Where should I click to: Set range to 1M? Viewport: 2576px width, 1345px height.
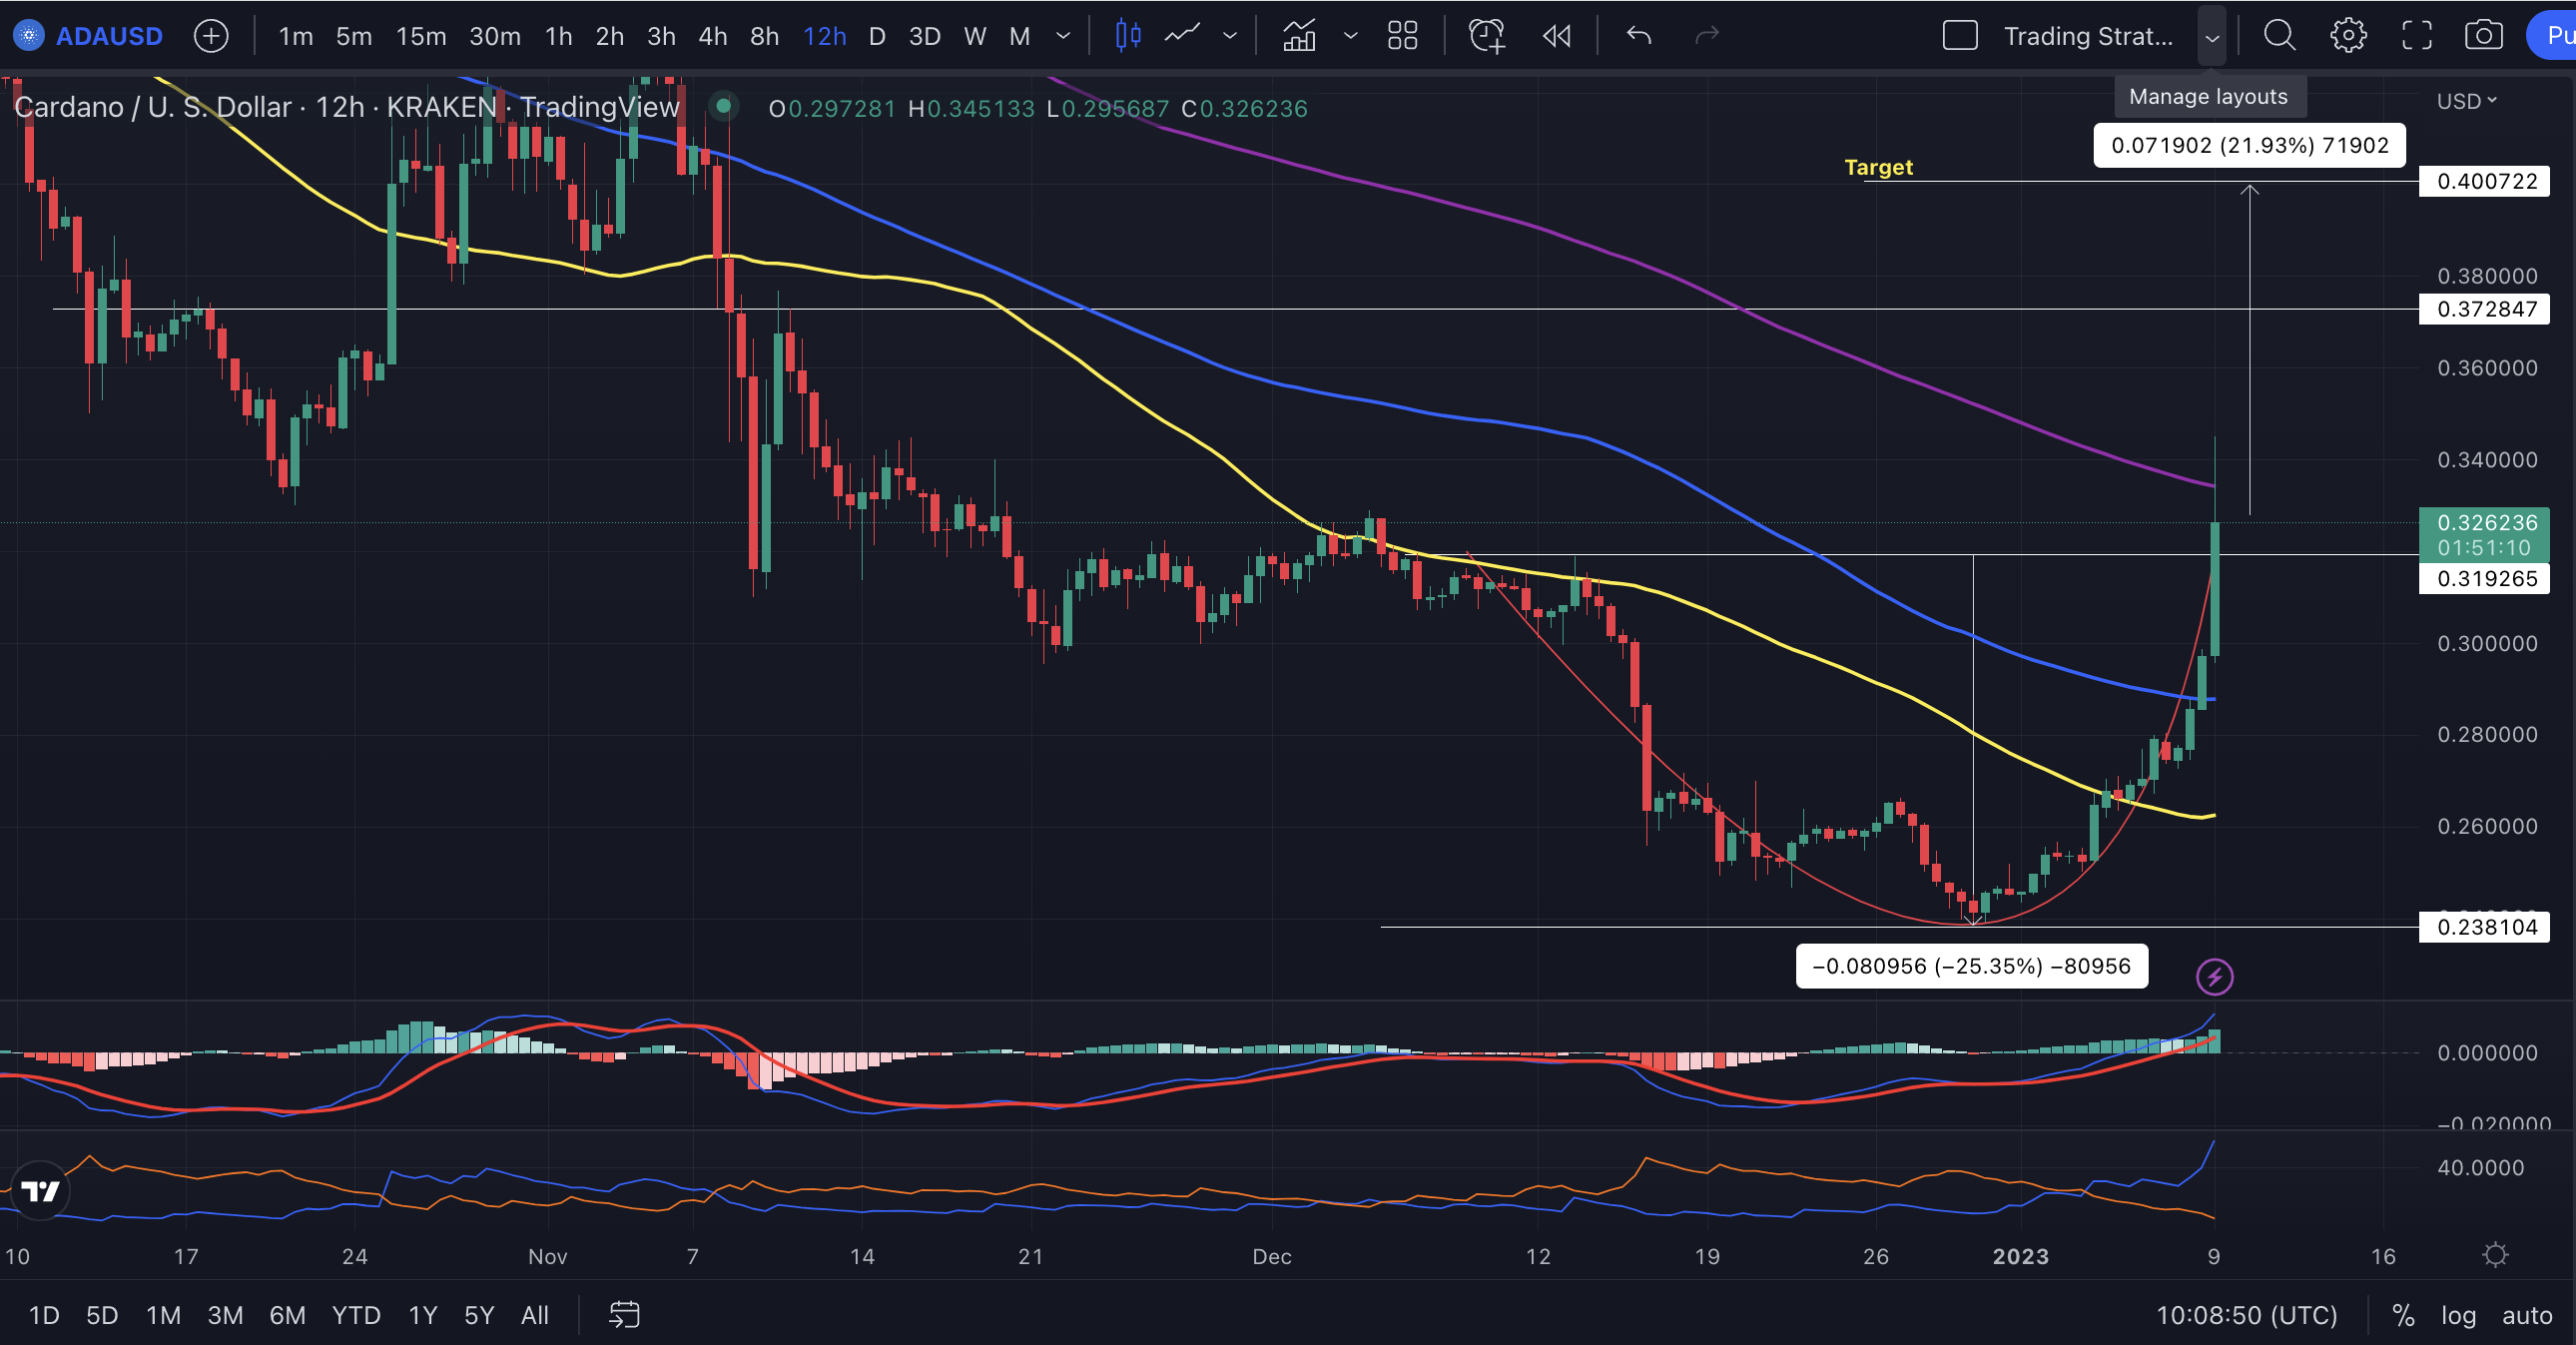click(x=163, y=1315)
